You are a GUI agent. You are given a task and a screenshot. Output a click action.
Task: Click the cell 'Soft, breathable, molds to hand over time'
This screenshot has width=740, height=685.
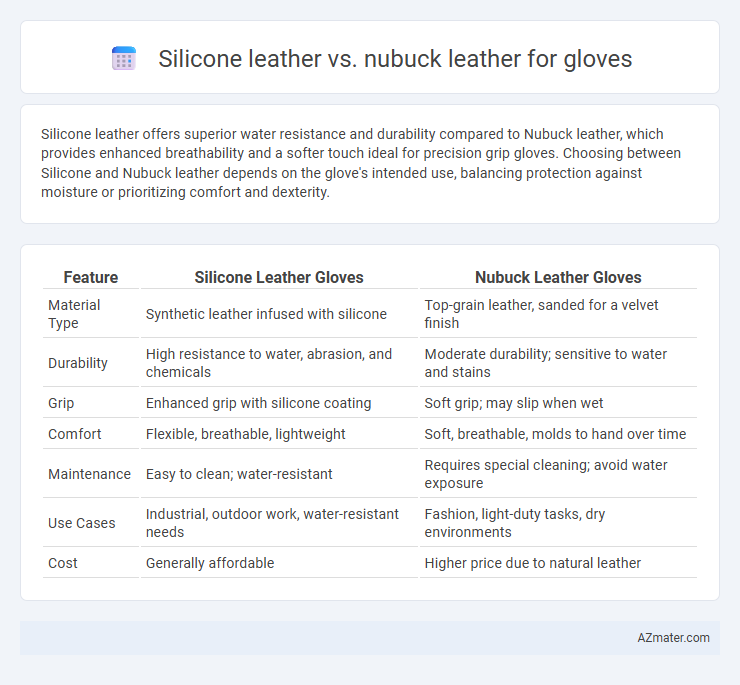(558, 434)
